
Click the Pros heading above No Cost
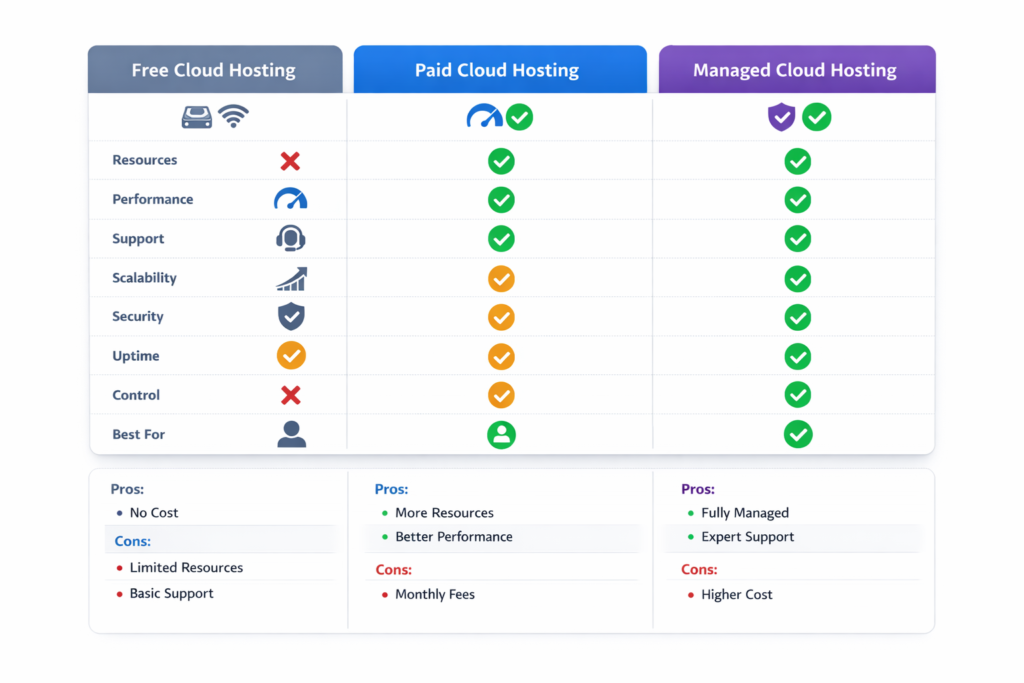coord(127,489)
